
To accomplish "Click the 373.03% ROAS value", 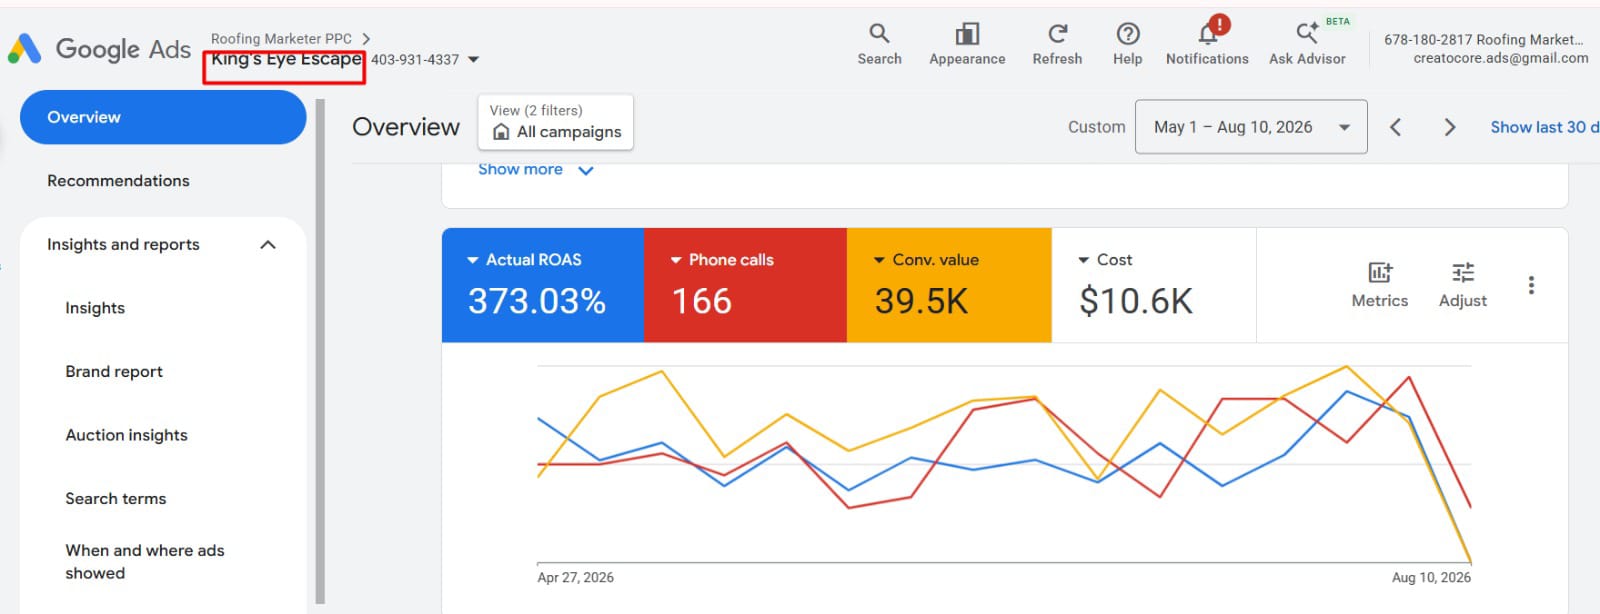I will tap(537, 301).
